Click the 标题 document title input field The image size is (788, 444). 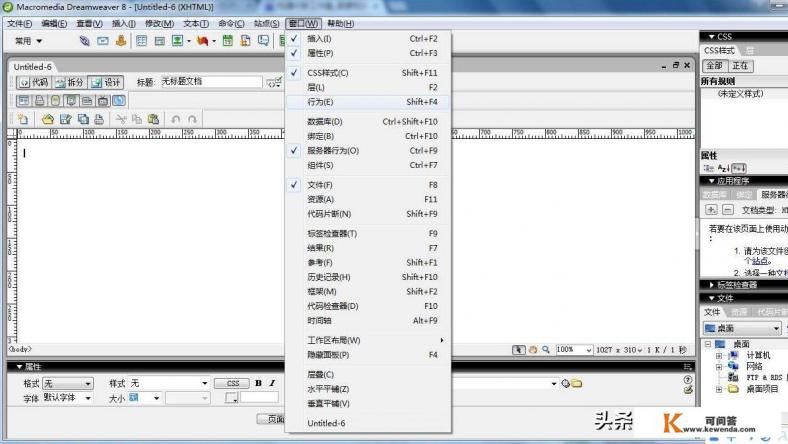coord(210,82)
